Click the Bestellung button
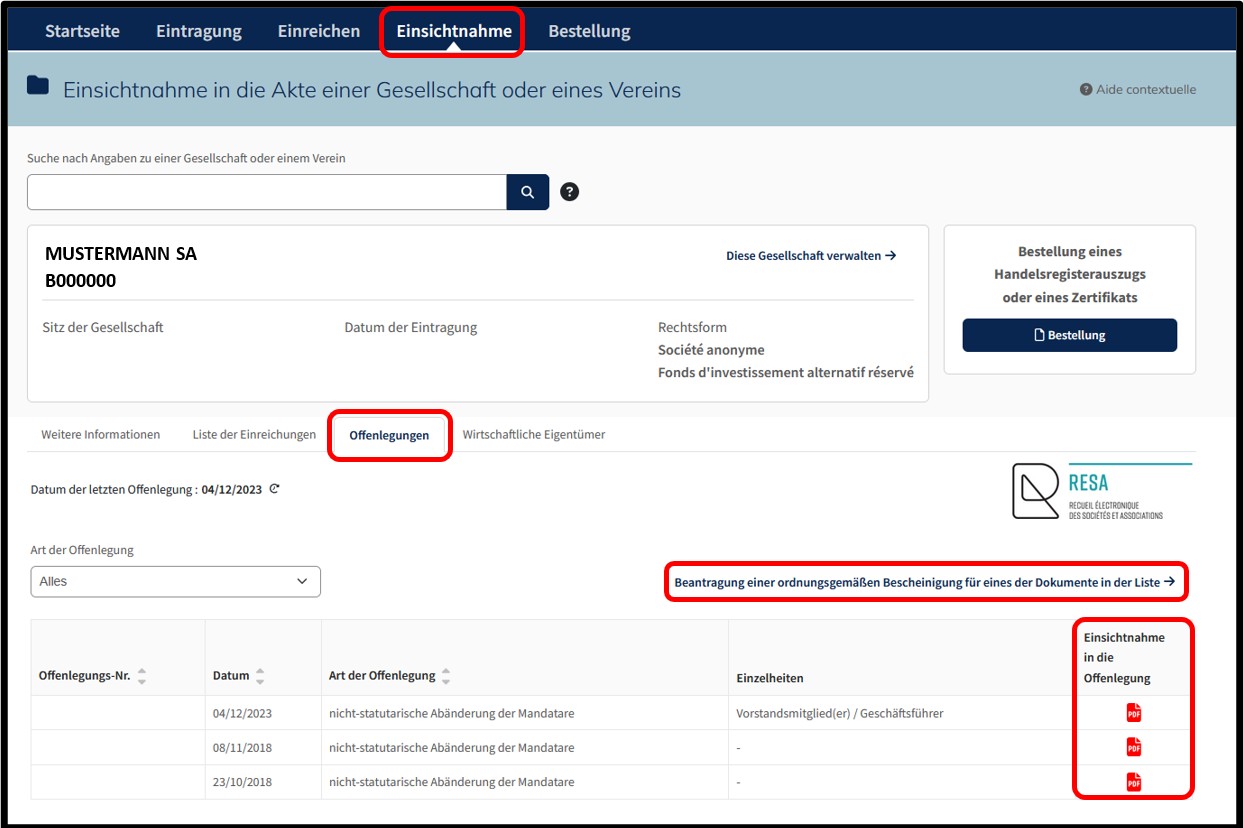Image resolution: width=1243 pixels, height=828 pixels. pos(1070,335)
